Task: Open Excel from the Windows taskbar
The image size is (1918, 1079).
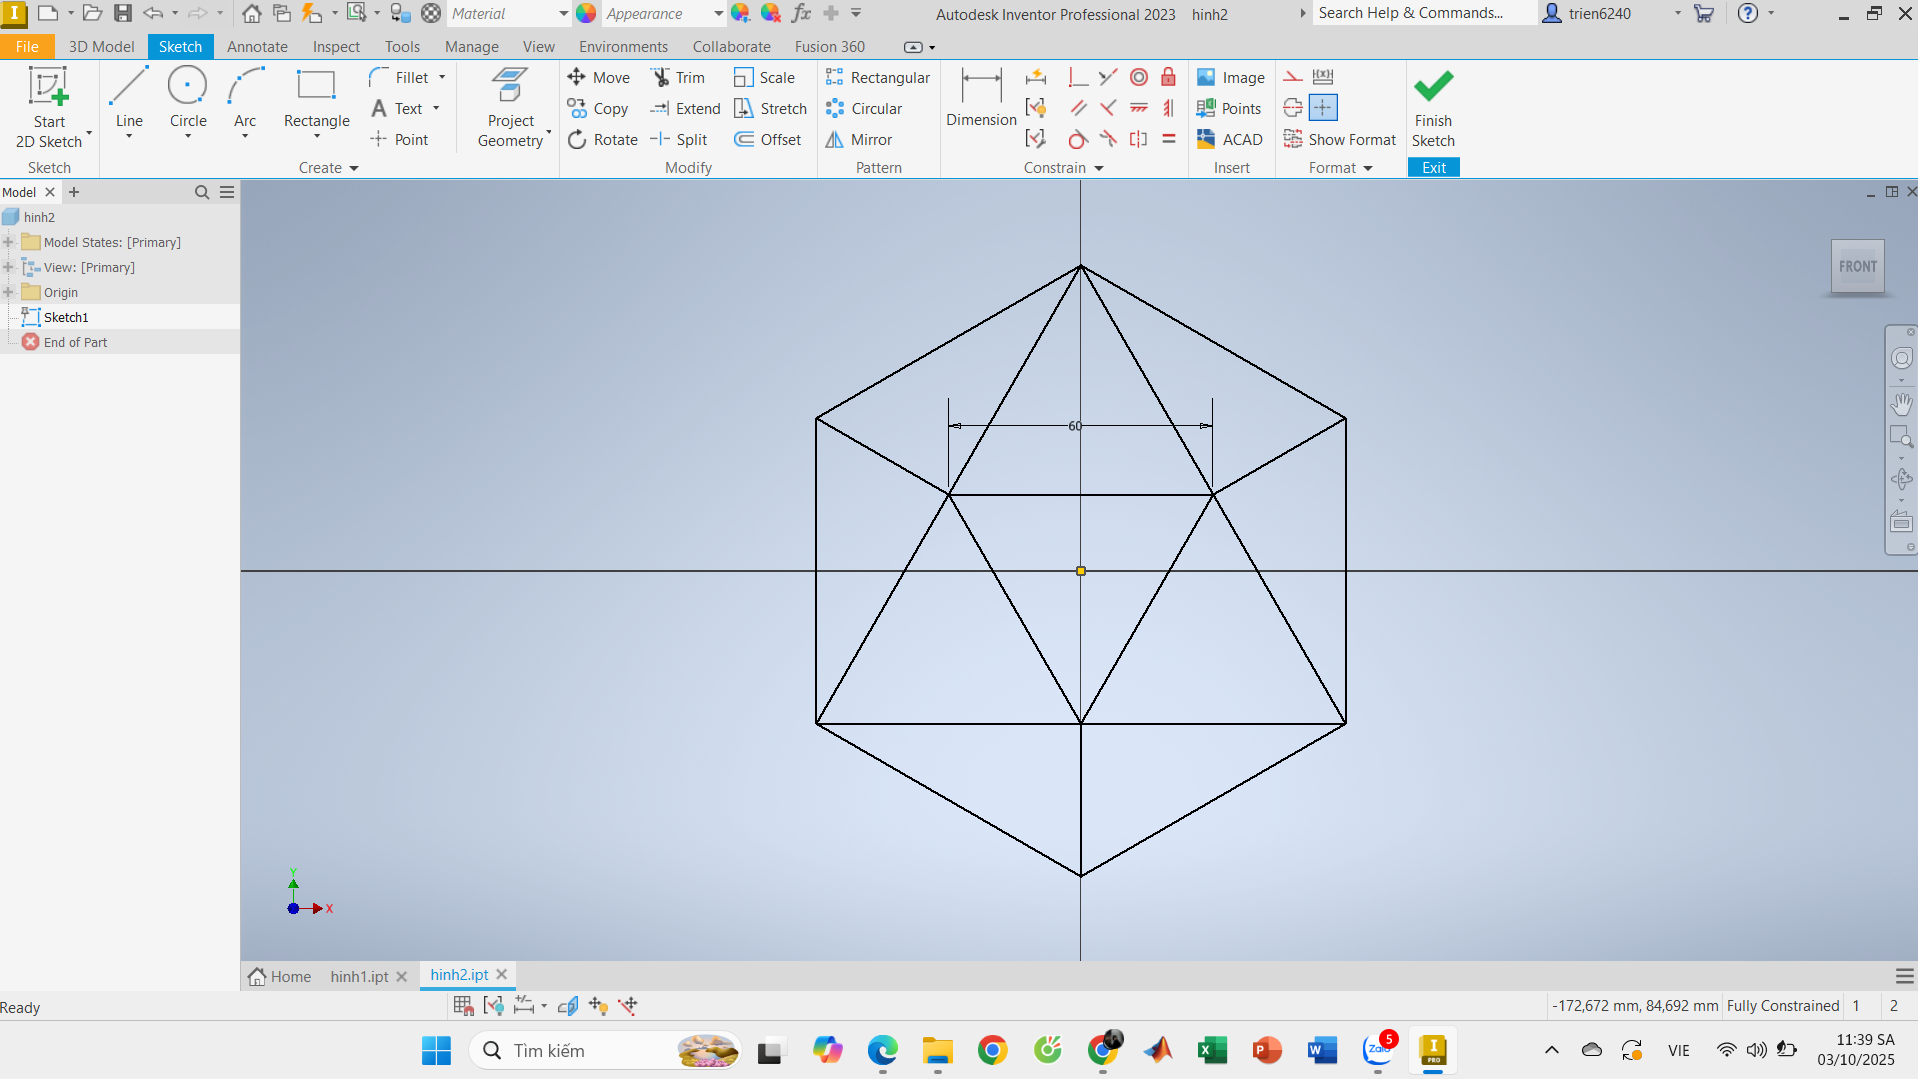Action: pyautogui.click(x=1212, y=1051)
